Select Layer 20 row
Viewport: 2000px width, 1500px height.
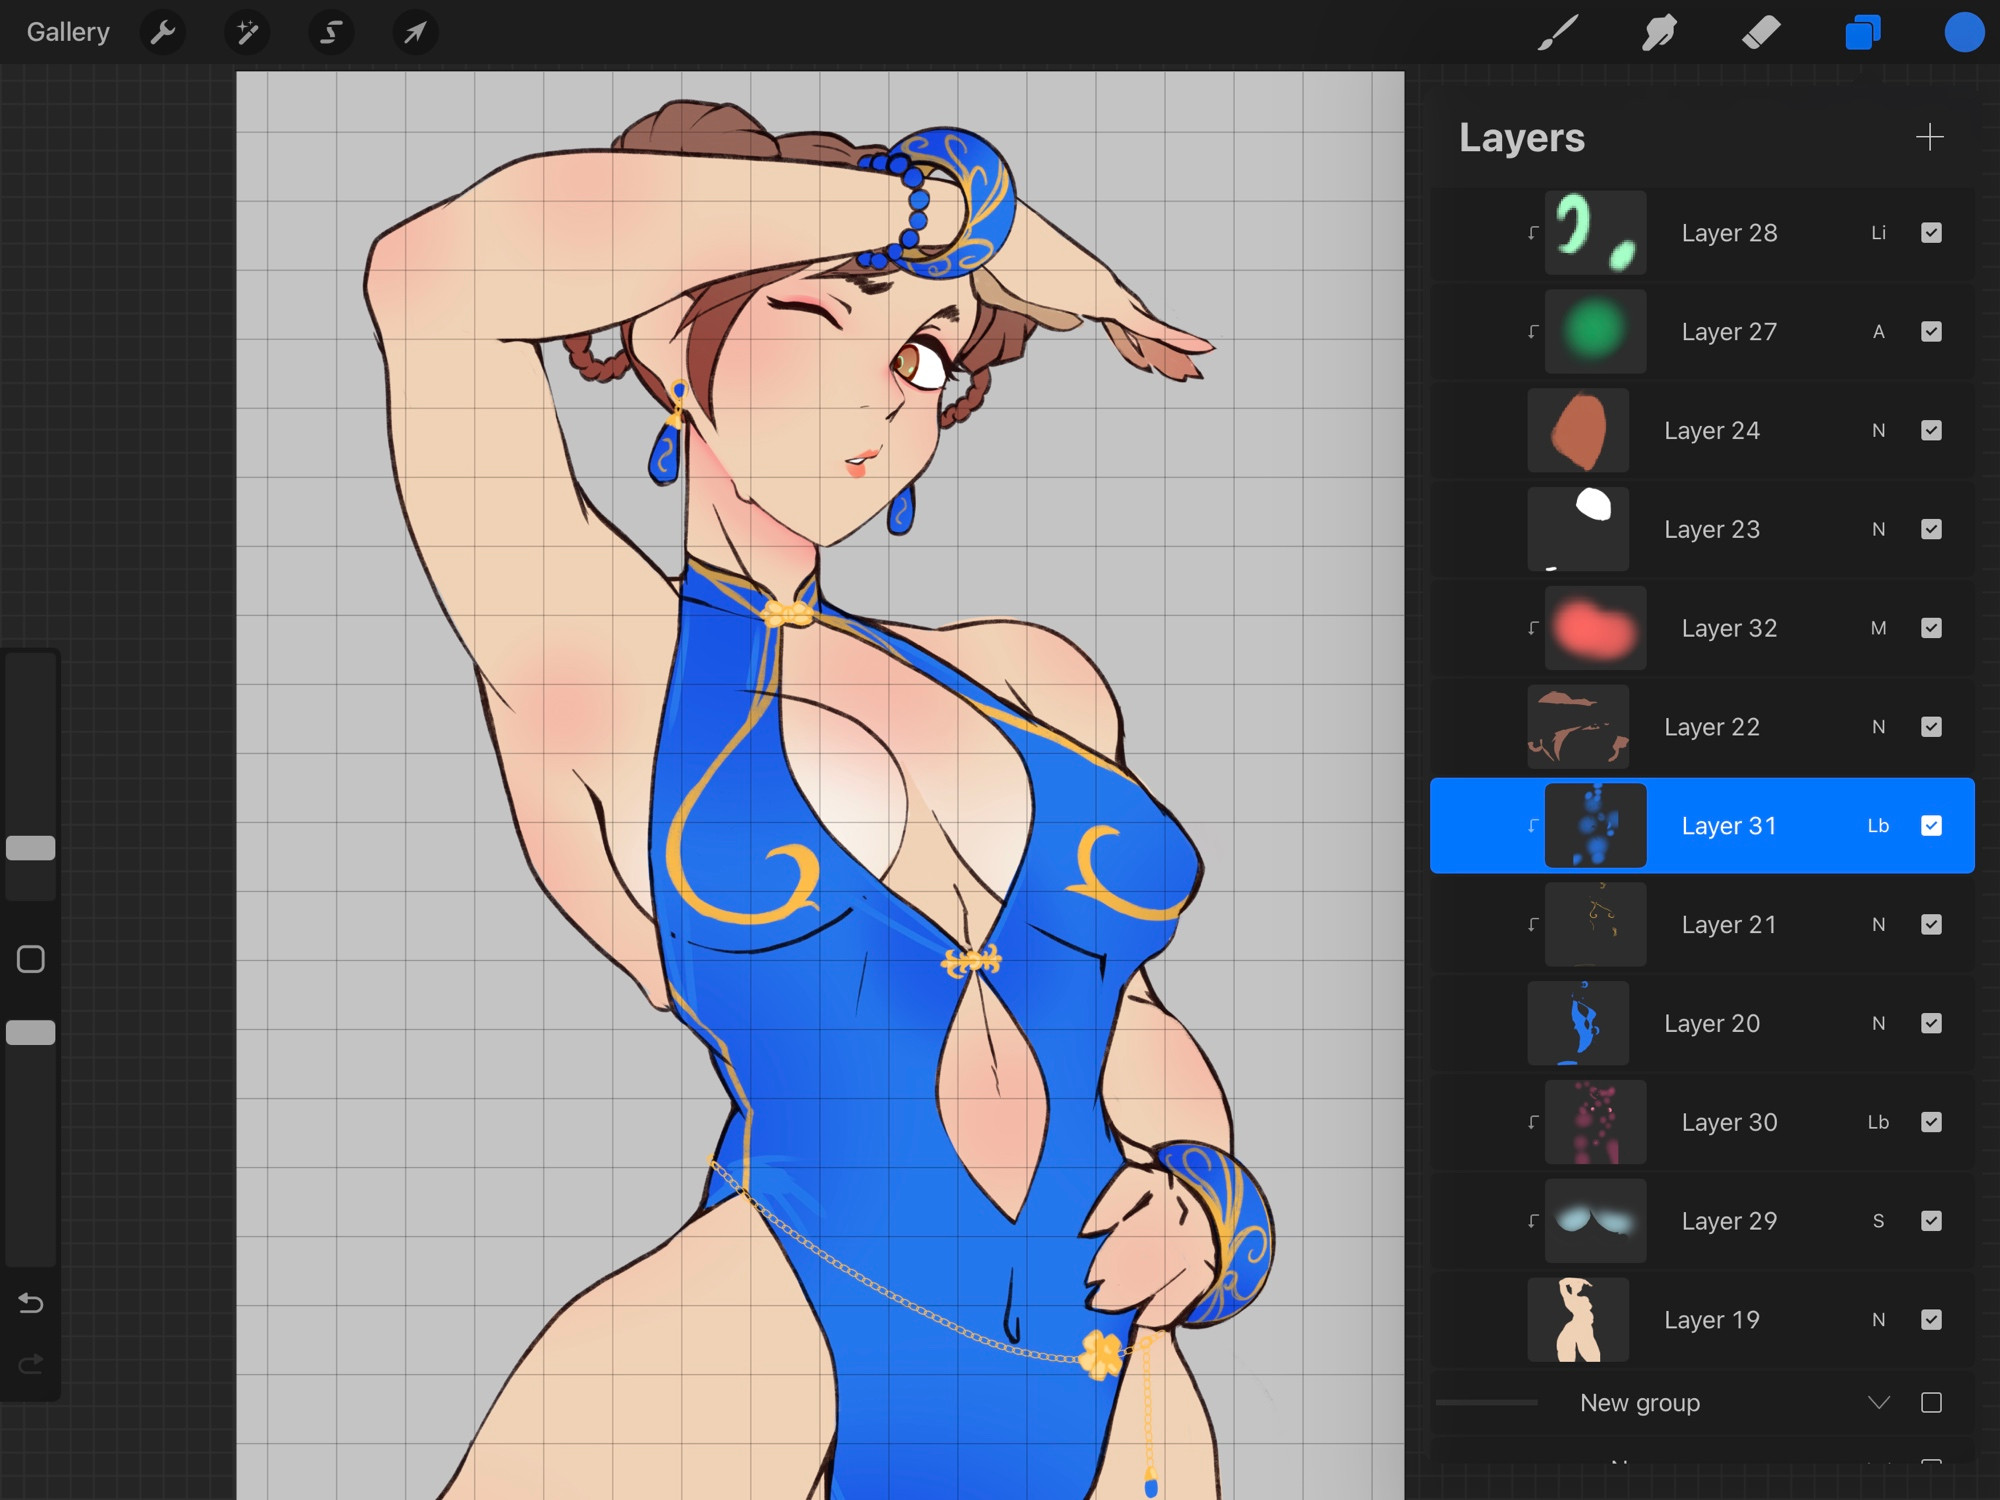(x=1702, y=1024)
